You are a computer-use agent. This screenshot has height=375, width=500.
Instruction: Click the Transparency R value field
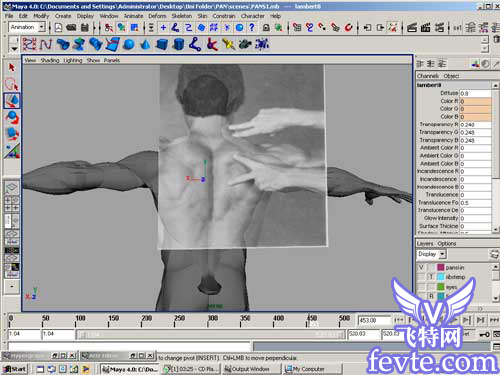click(x=475, y=125)
